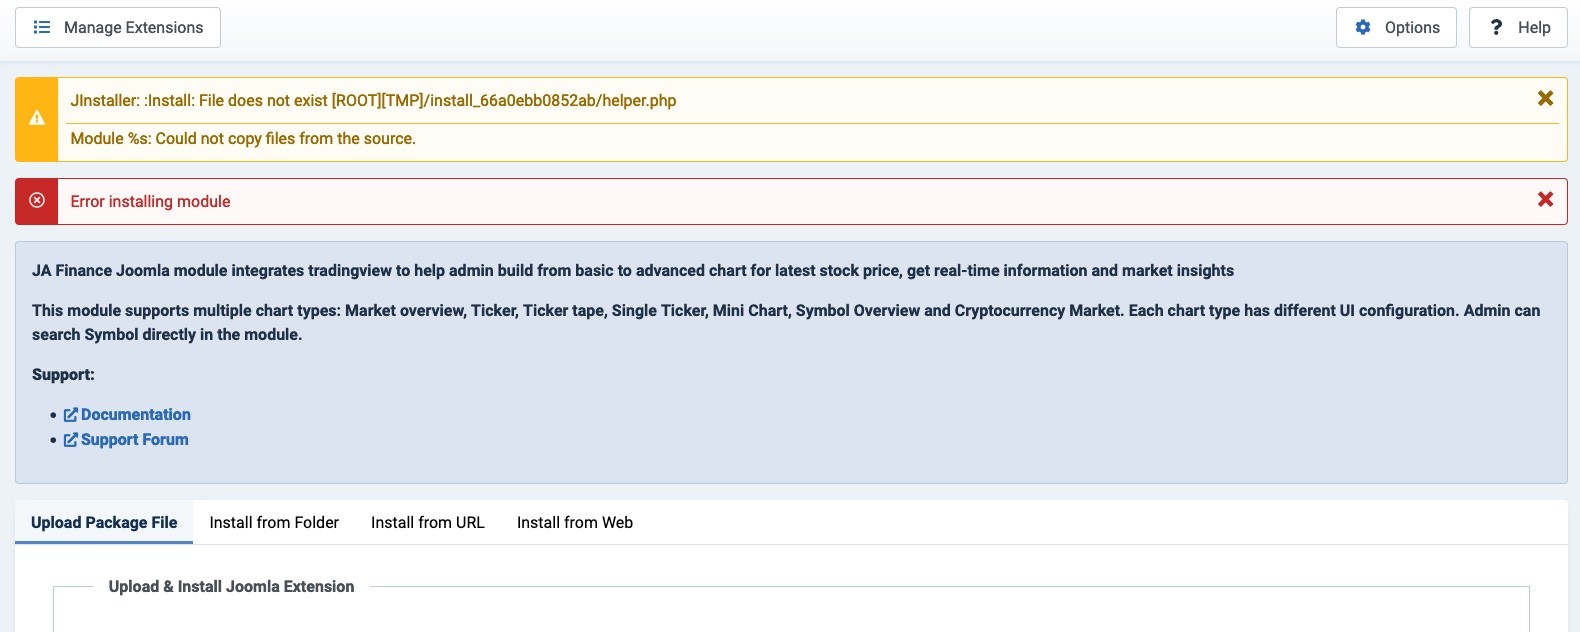
Task: Click the list icon beside Manage Extensions
Action: pos(42,28)
